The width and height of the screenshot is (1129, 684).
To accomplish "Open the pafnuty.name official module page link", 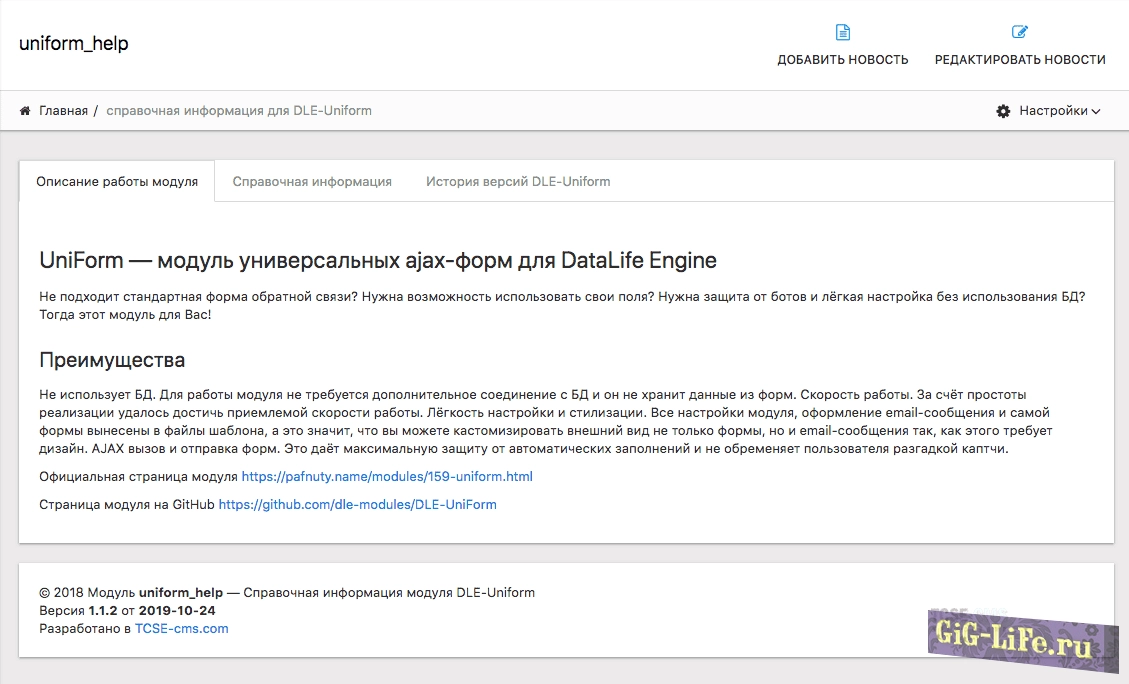I will pos(387,477).
